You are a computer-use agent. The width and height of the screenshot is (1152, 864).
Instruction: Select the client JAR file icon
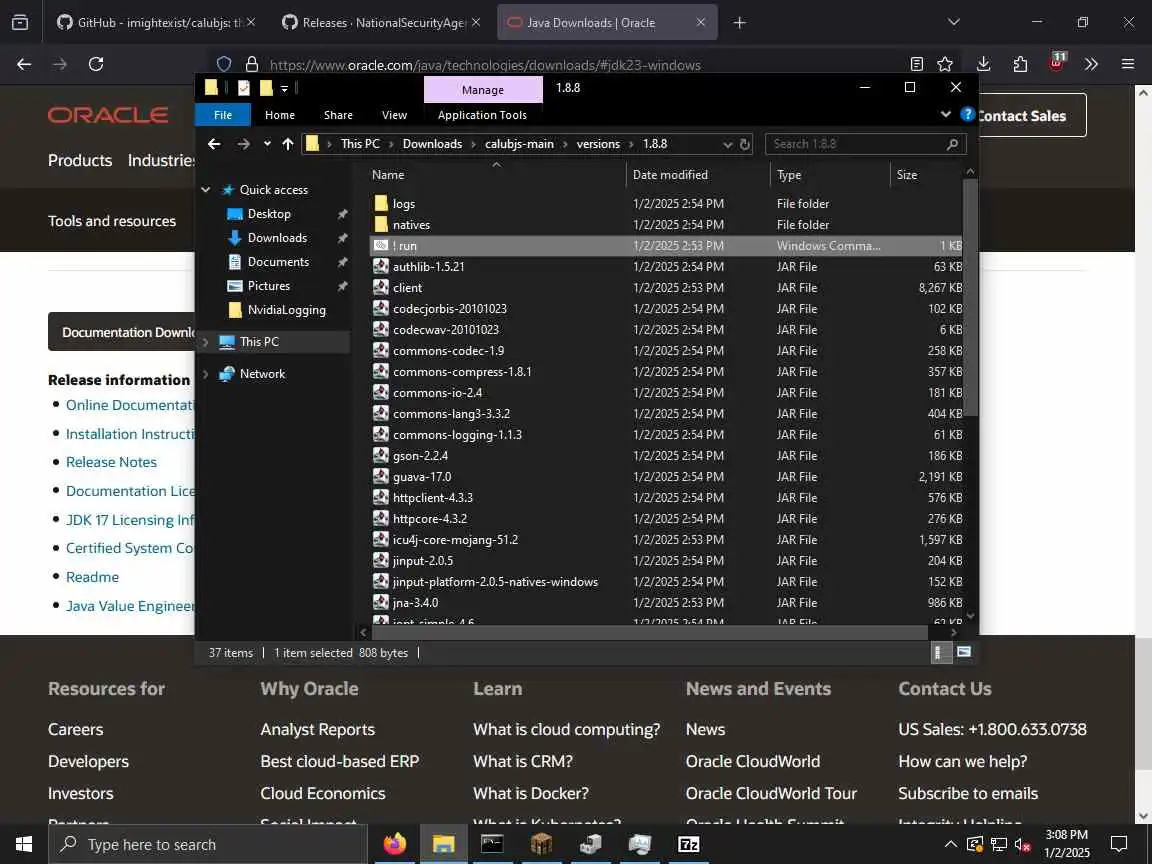(381, 287)
